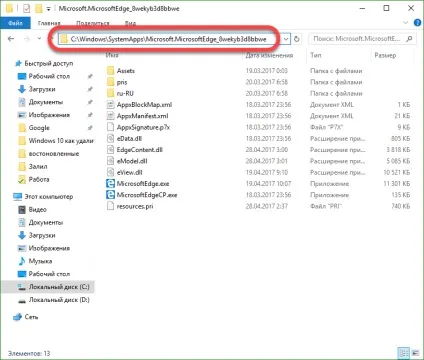Image resolution: width=424 pixels, height=360 pixels.
Task: Click the Back navigation arrow
Action: coord(11,39)
